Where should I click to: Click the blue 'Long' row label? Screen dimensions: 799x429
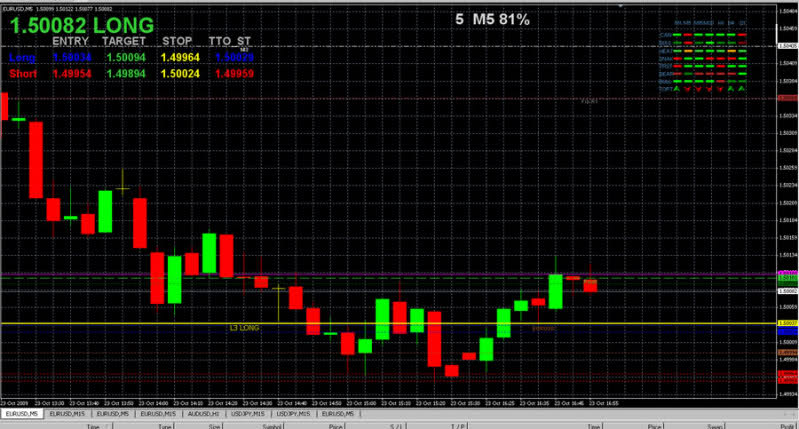(22, 58)
